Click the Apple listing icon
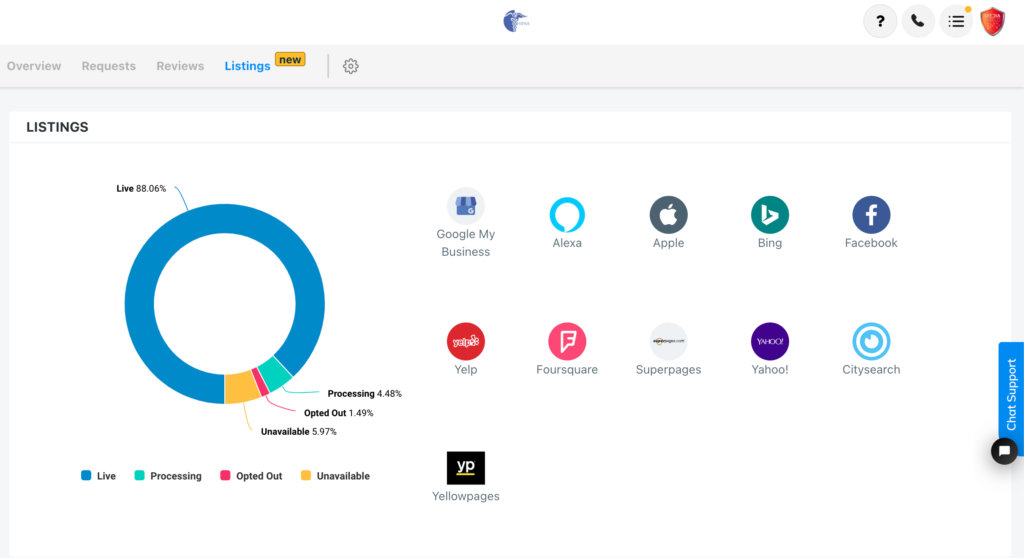1024x558 pixels. coord(668,215)
